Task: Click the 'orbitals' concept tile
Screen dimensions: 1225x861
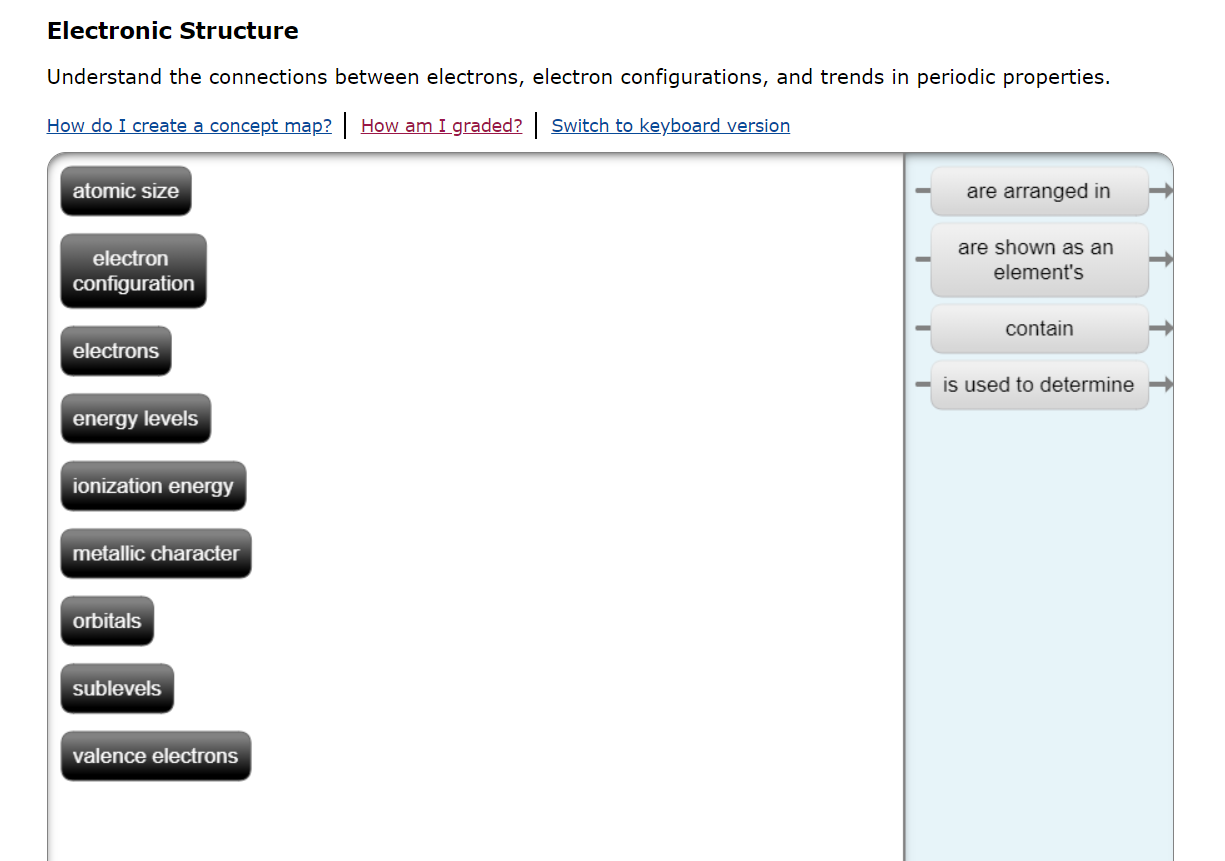Action: point(107,620)
